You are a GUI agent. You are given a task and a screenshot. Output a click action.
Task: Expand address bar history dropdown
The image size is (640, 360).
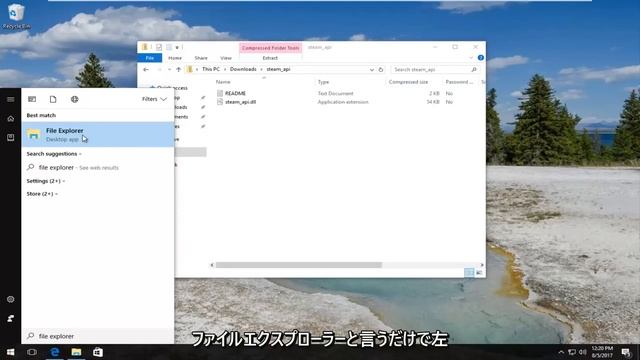pyautogui.click(x=371, y=69)
